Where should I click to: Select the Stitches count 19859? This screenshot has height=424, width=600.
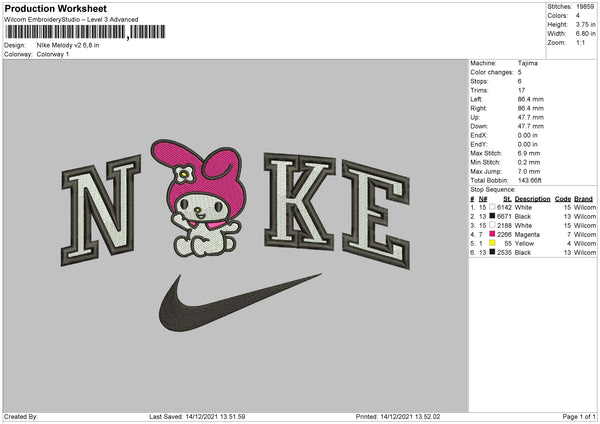585,7
